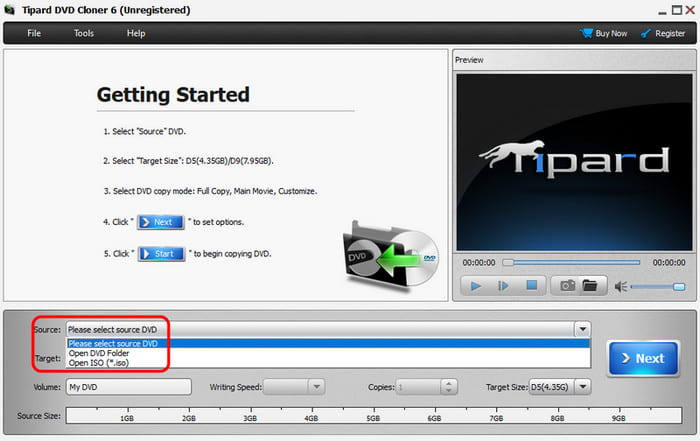Mute the preview speaker icon
700x441 pixels.
click(621, 287)
